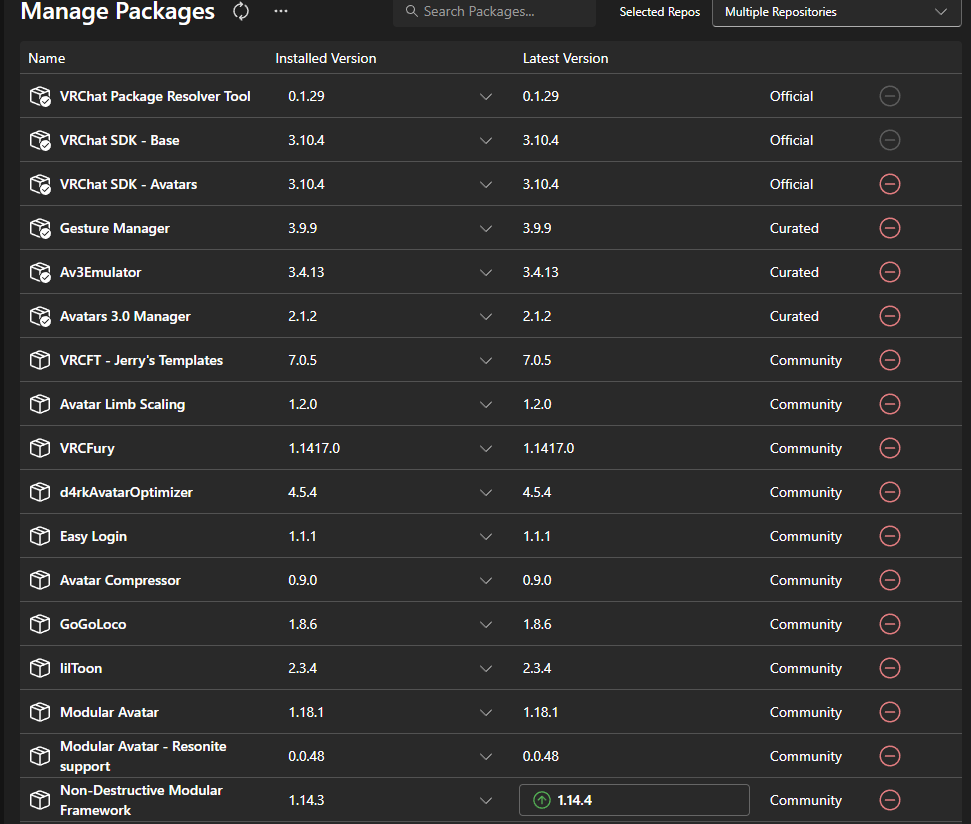Open version dropdown for Non-Destructive Modular Framework
The width and height of the screenshot is (971, 824).
tap(486, 800)
